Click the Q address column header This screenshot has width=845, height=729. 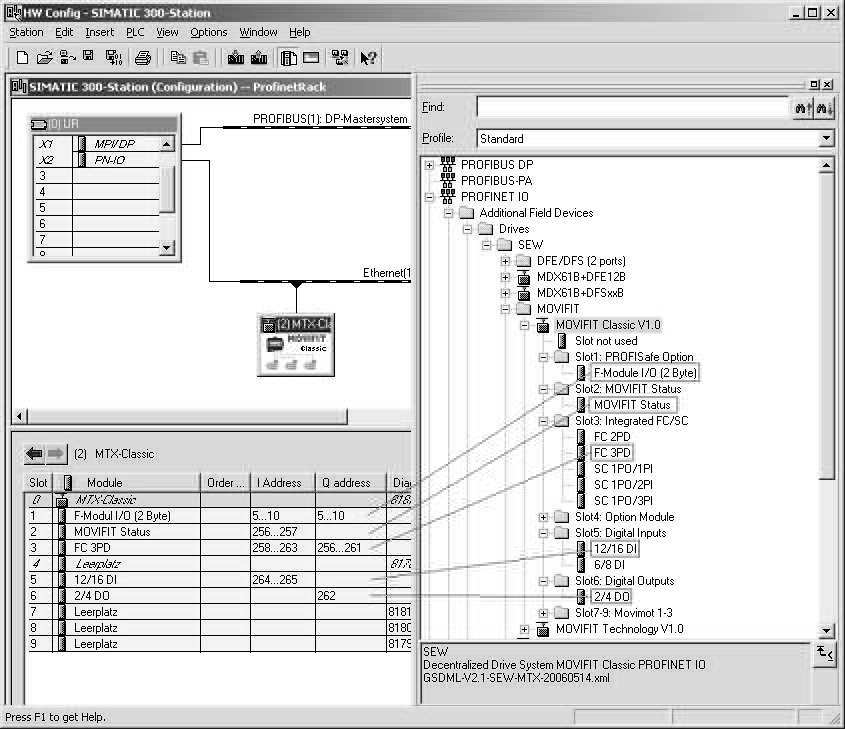click(351, 483)
